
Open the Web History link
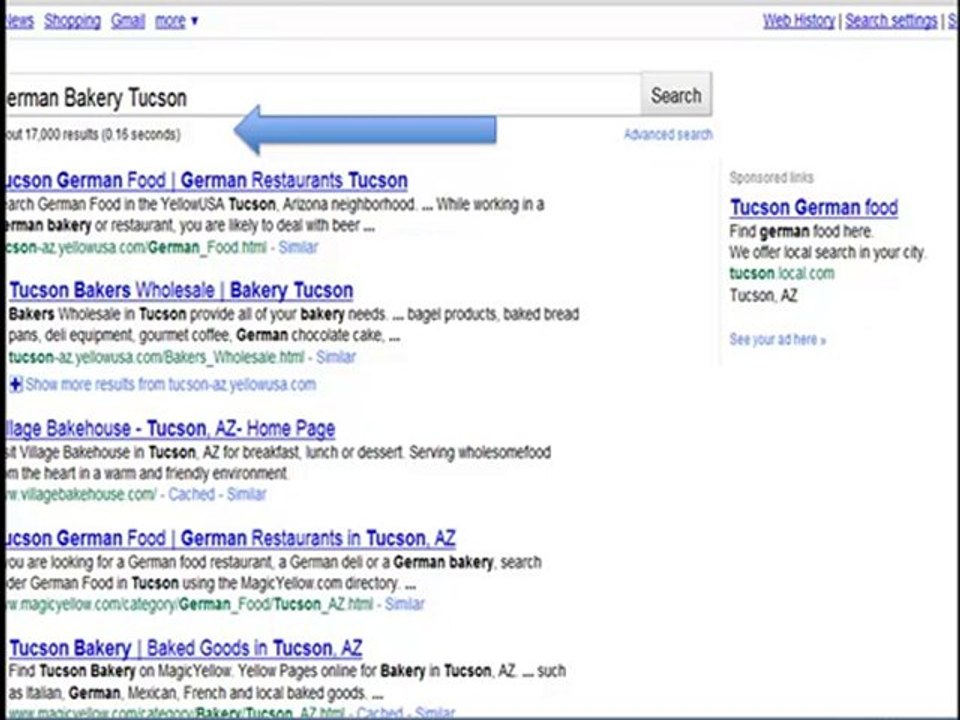[x=799, y=21]
